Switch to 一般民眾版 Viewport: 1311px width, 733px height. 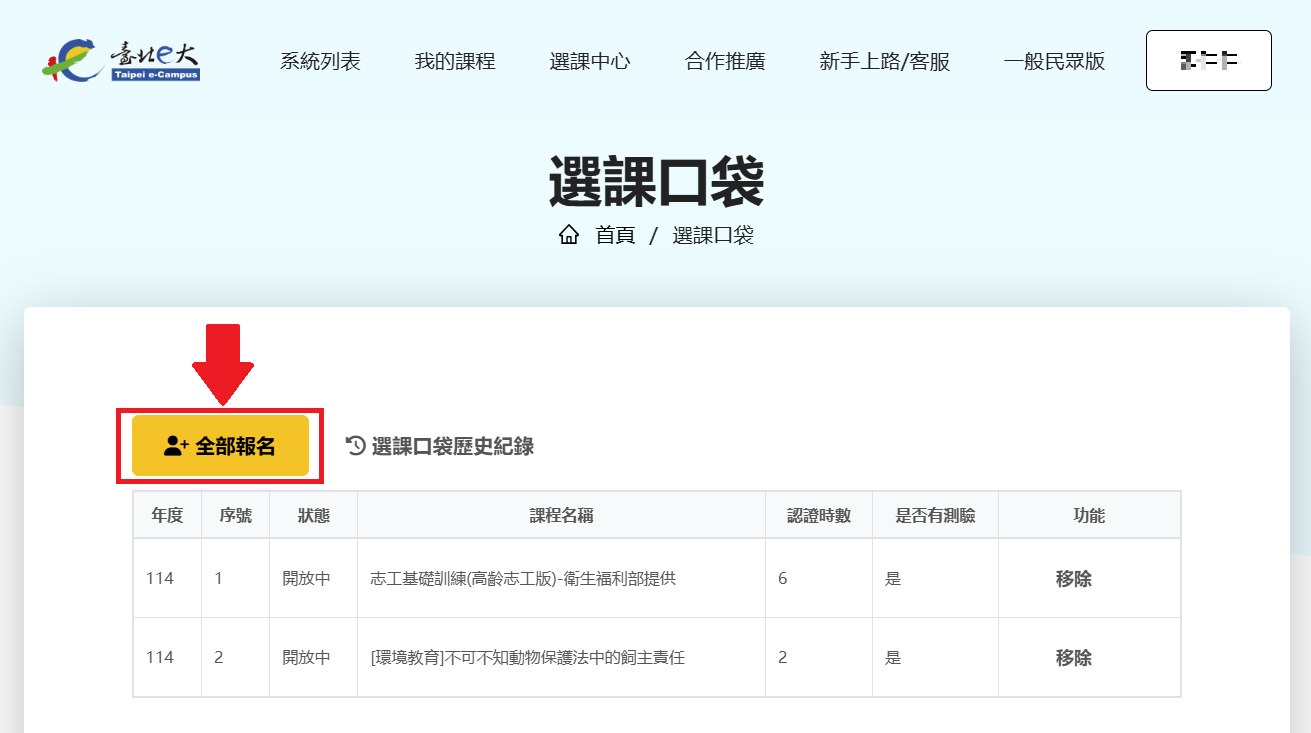[1055, 61]
